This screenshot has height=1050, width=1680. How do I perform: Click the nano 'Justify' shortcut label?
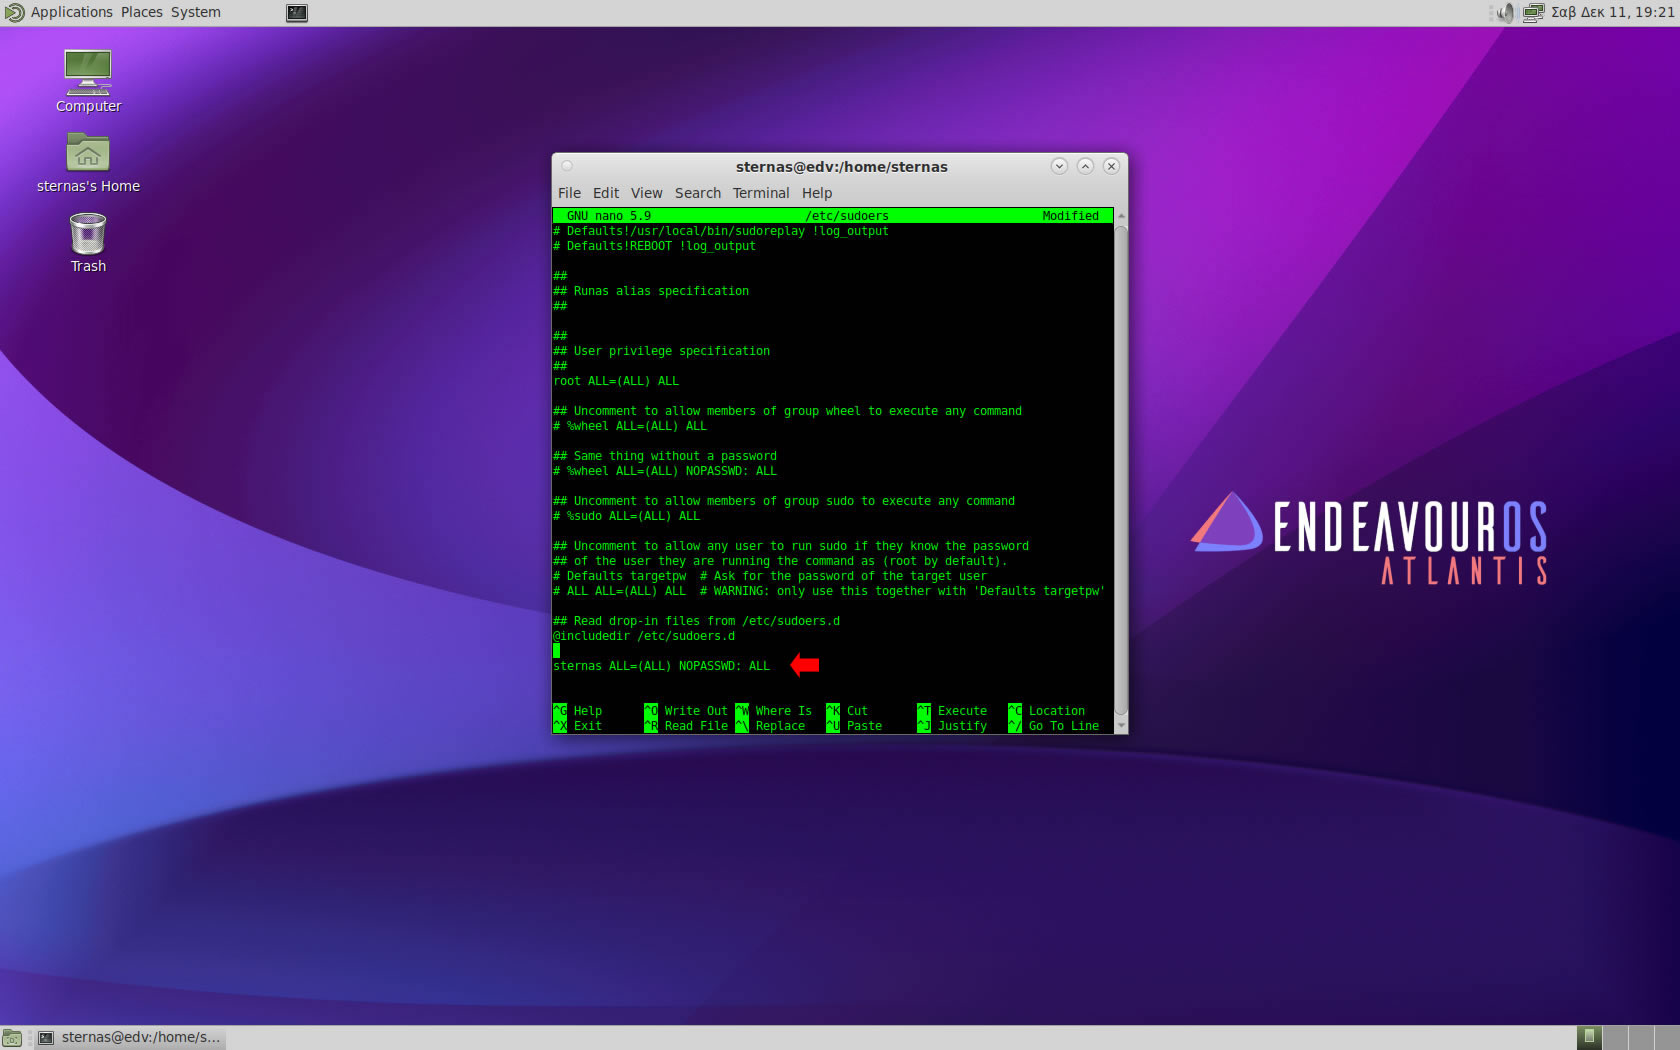962,726
